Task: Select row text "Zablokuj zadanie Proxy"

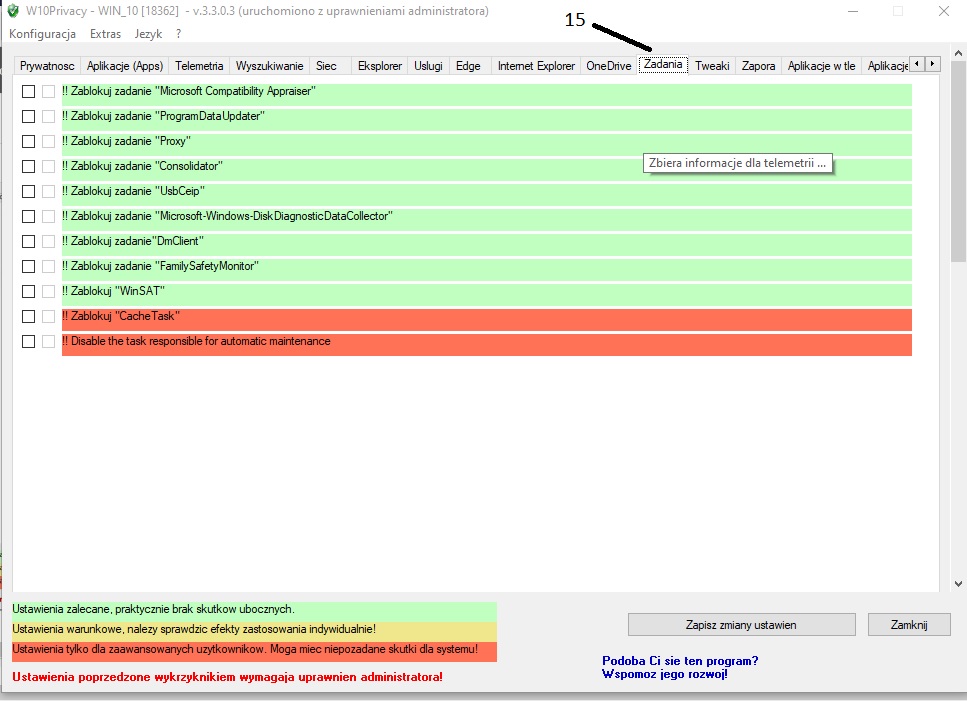Action: (126, 141)
